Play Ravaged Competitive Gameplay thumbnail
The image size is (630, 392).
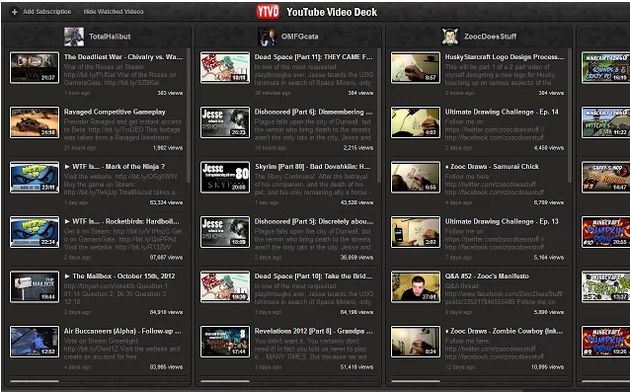coord(35,122)
